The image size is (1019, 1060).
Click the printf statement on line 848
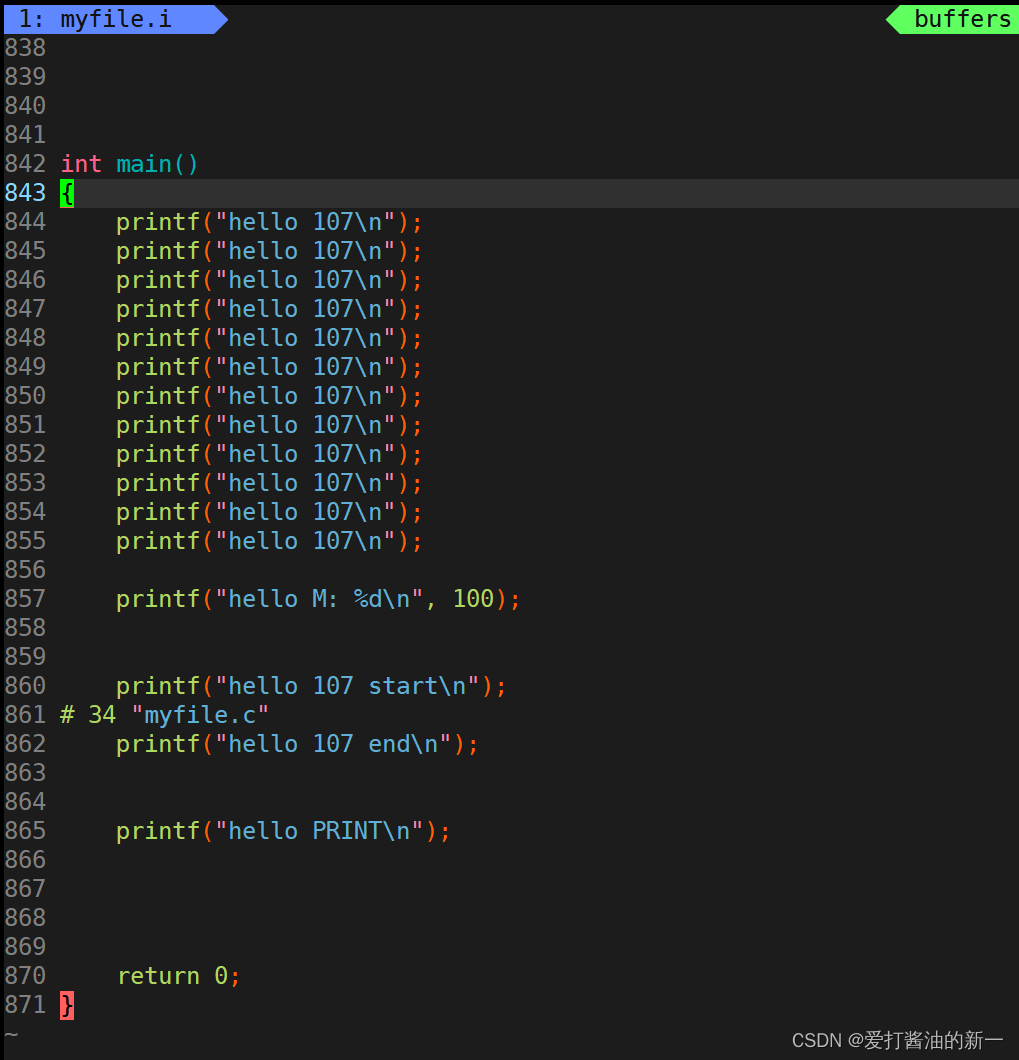click(269, 339)
